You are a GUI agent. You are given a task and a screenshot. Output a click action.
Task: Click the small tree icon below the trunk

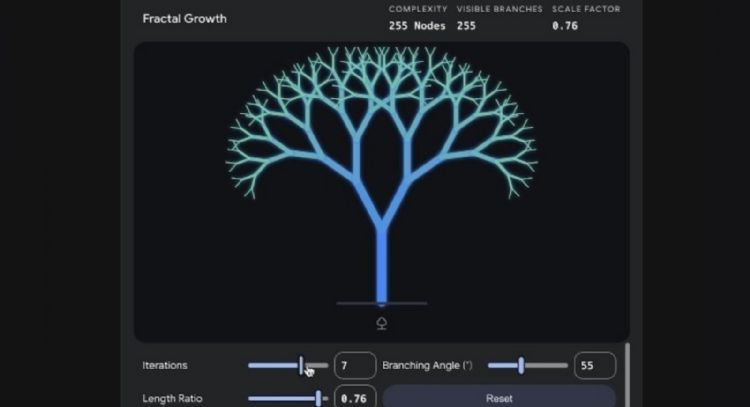[x=381, y=322]
